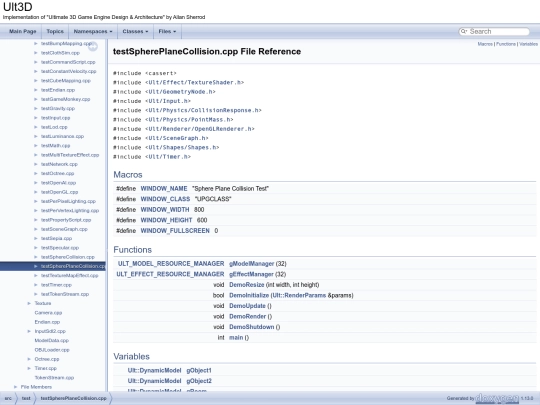The image size is (540, 405).
Task: Open the DemoInitialize function link
Action: [x=249, y=295]
